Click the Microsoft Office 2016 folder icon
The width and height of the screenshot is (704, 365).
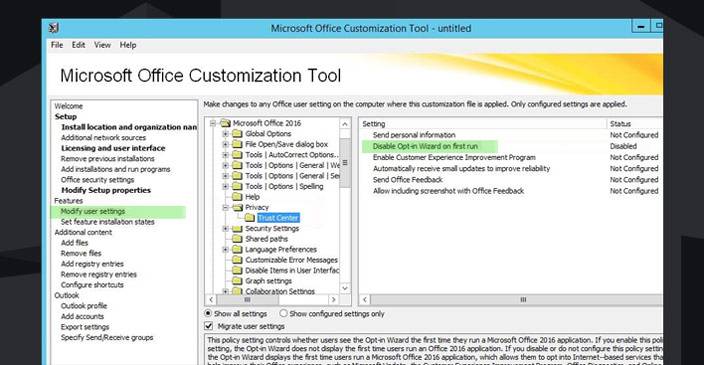click(225, 123)
